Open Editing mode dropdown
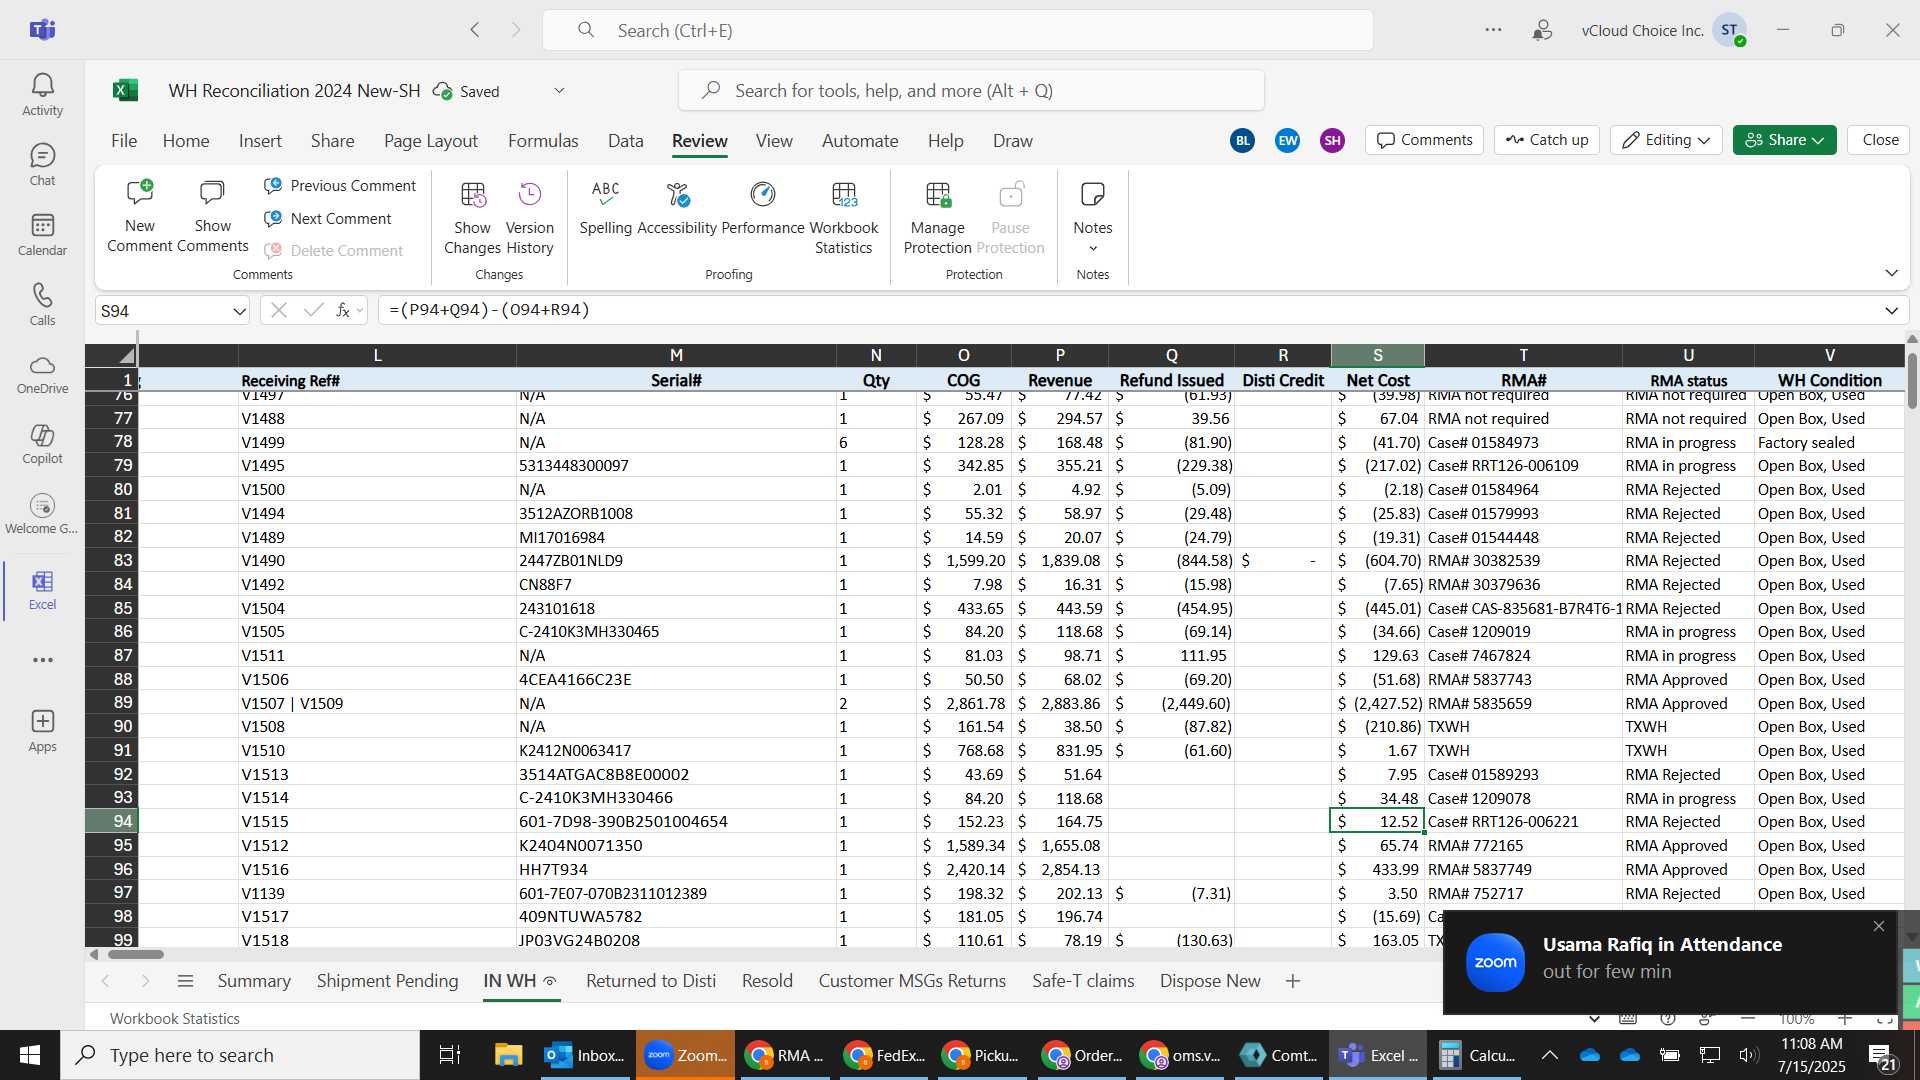The width and height of the screenshot is (1920, 1080). [x=1666, y=140]
